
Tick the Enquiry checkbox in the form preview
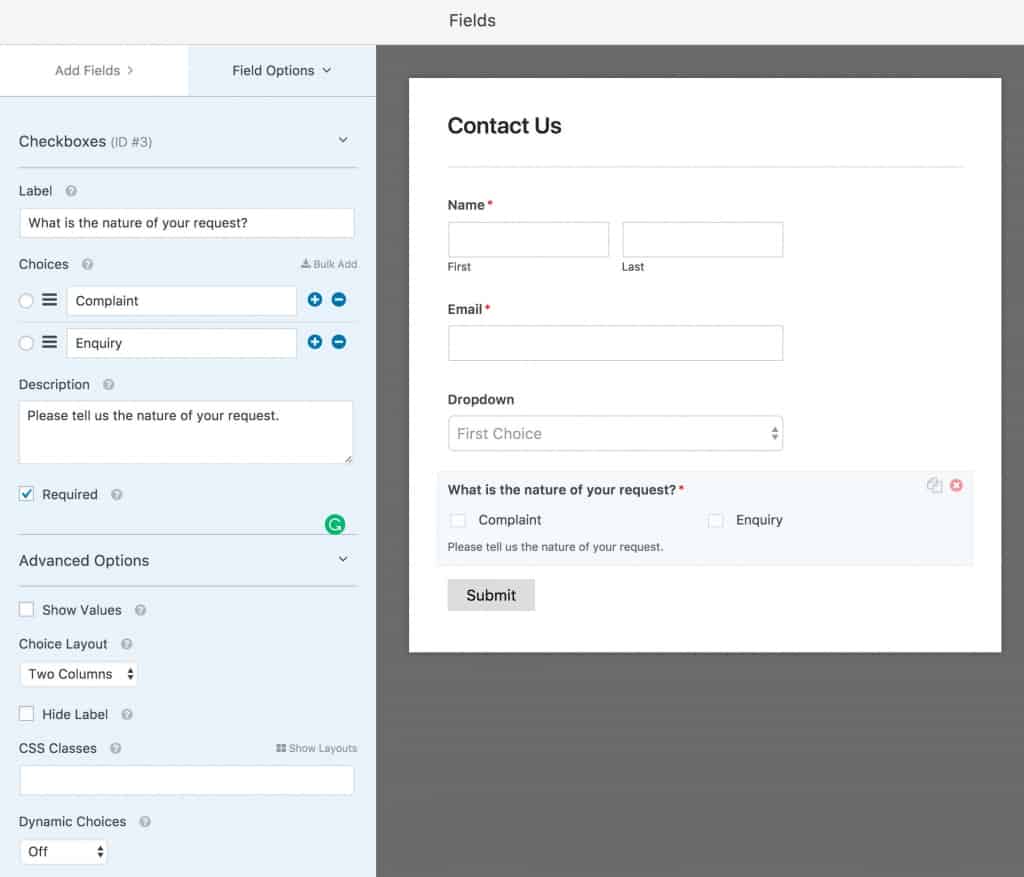point(716,520)
